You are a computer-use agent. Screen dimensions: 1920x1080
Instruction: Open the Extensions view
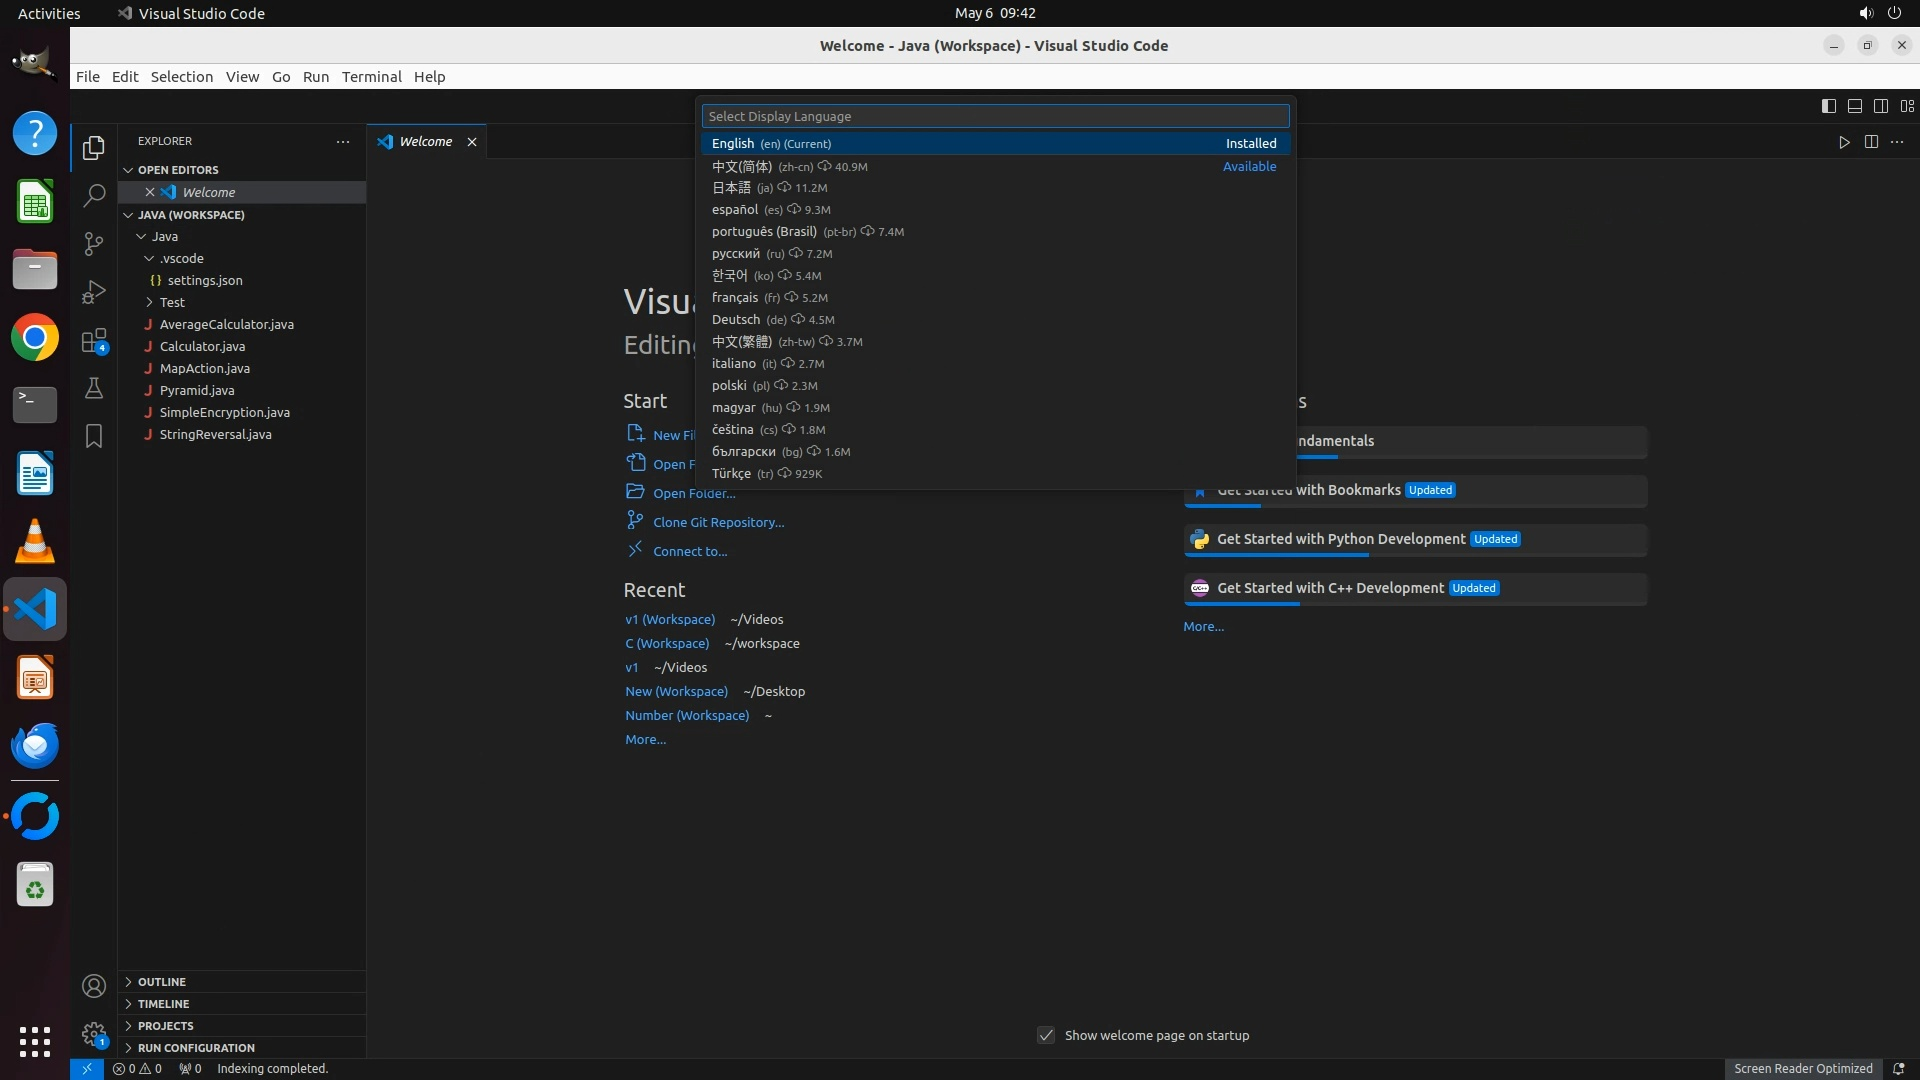[x=94, y=341]
